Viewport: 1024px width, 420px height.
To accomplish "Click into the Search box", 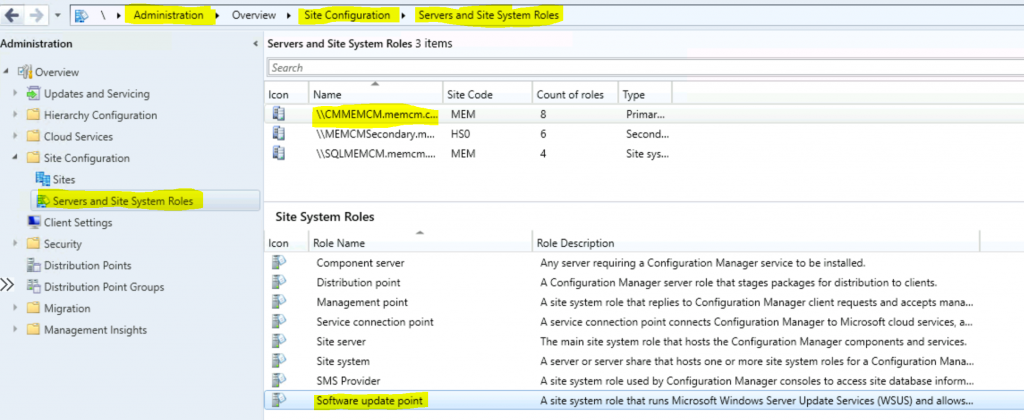I will [x=645, y=67].
